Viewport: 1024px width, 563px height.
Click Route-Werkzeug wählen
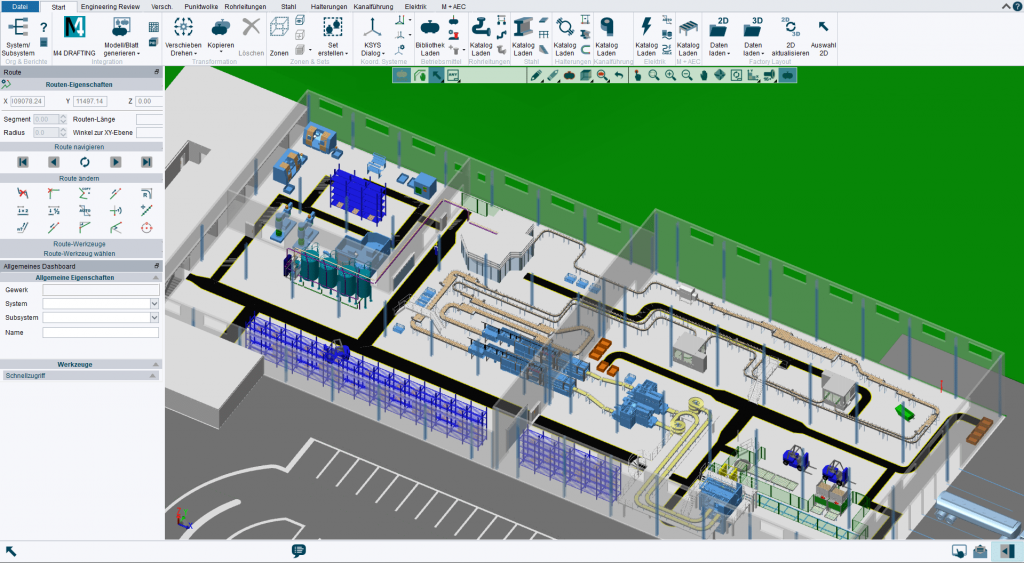pos(80,253)
